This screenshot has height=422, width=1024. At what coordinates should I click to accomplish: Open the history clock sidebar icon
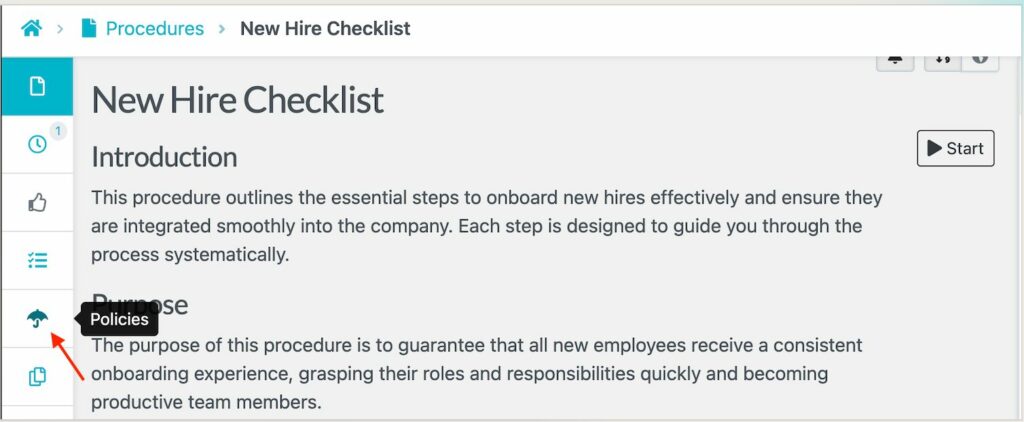click(x=37, y=144)
